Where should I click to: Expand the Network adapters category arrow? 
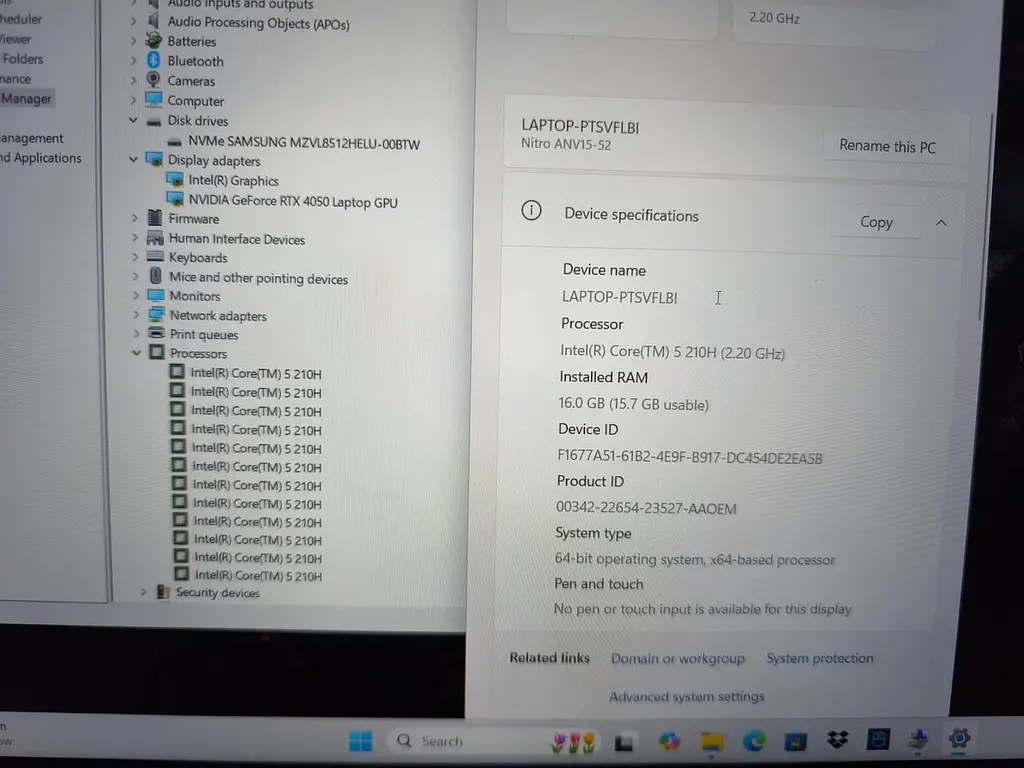[x=136, y=315]
